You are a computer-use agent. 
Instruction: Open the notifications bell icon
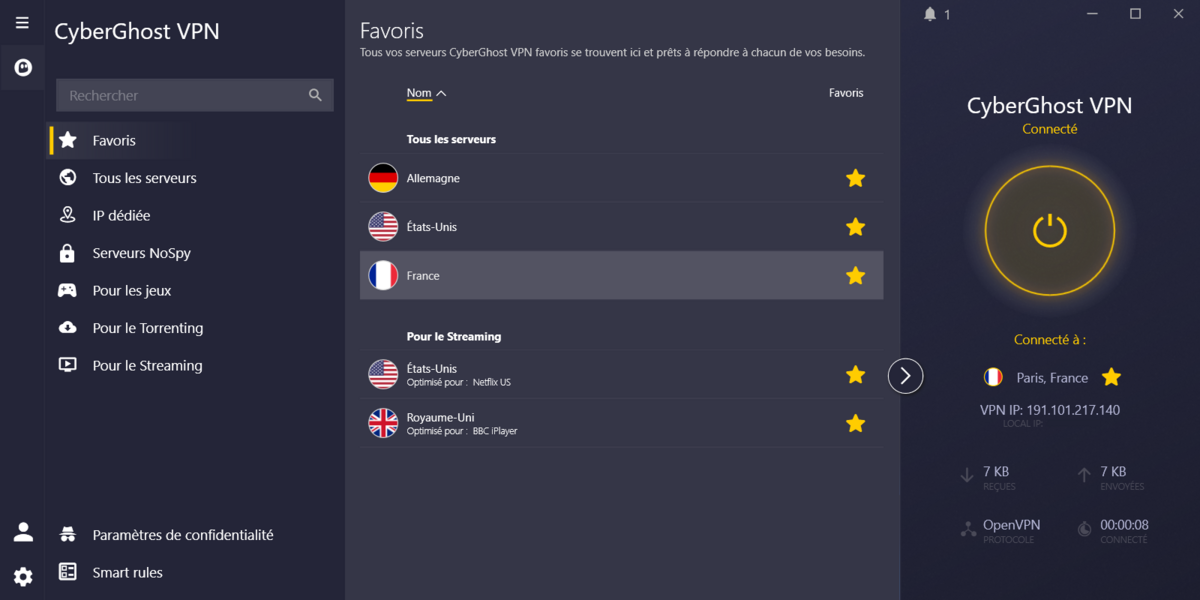(x=931, y=14)
